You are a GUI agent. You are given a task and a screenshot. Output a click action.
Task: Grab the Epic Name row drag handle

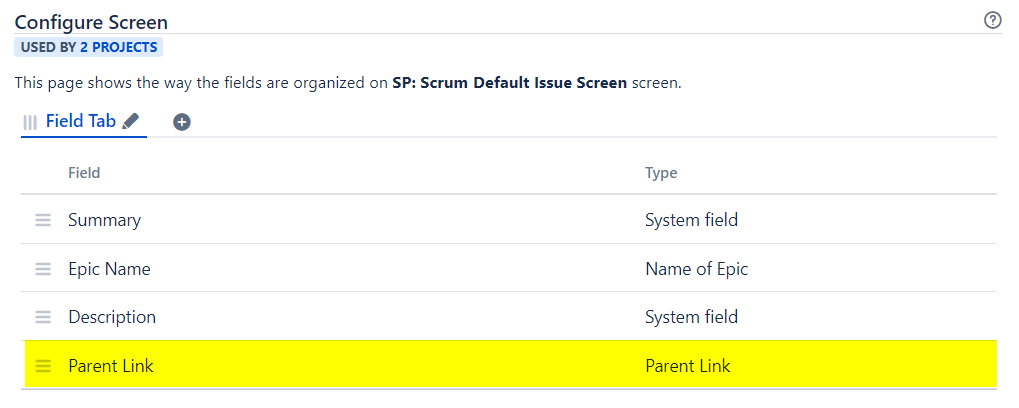(43, 269)
